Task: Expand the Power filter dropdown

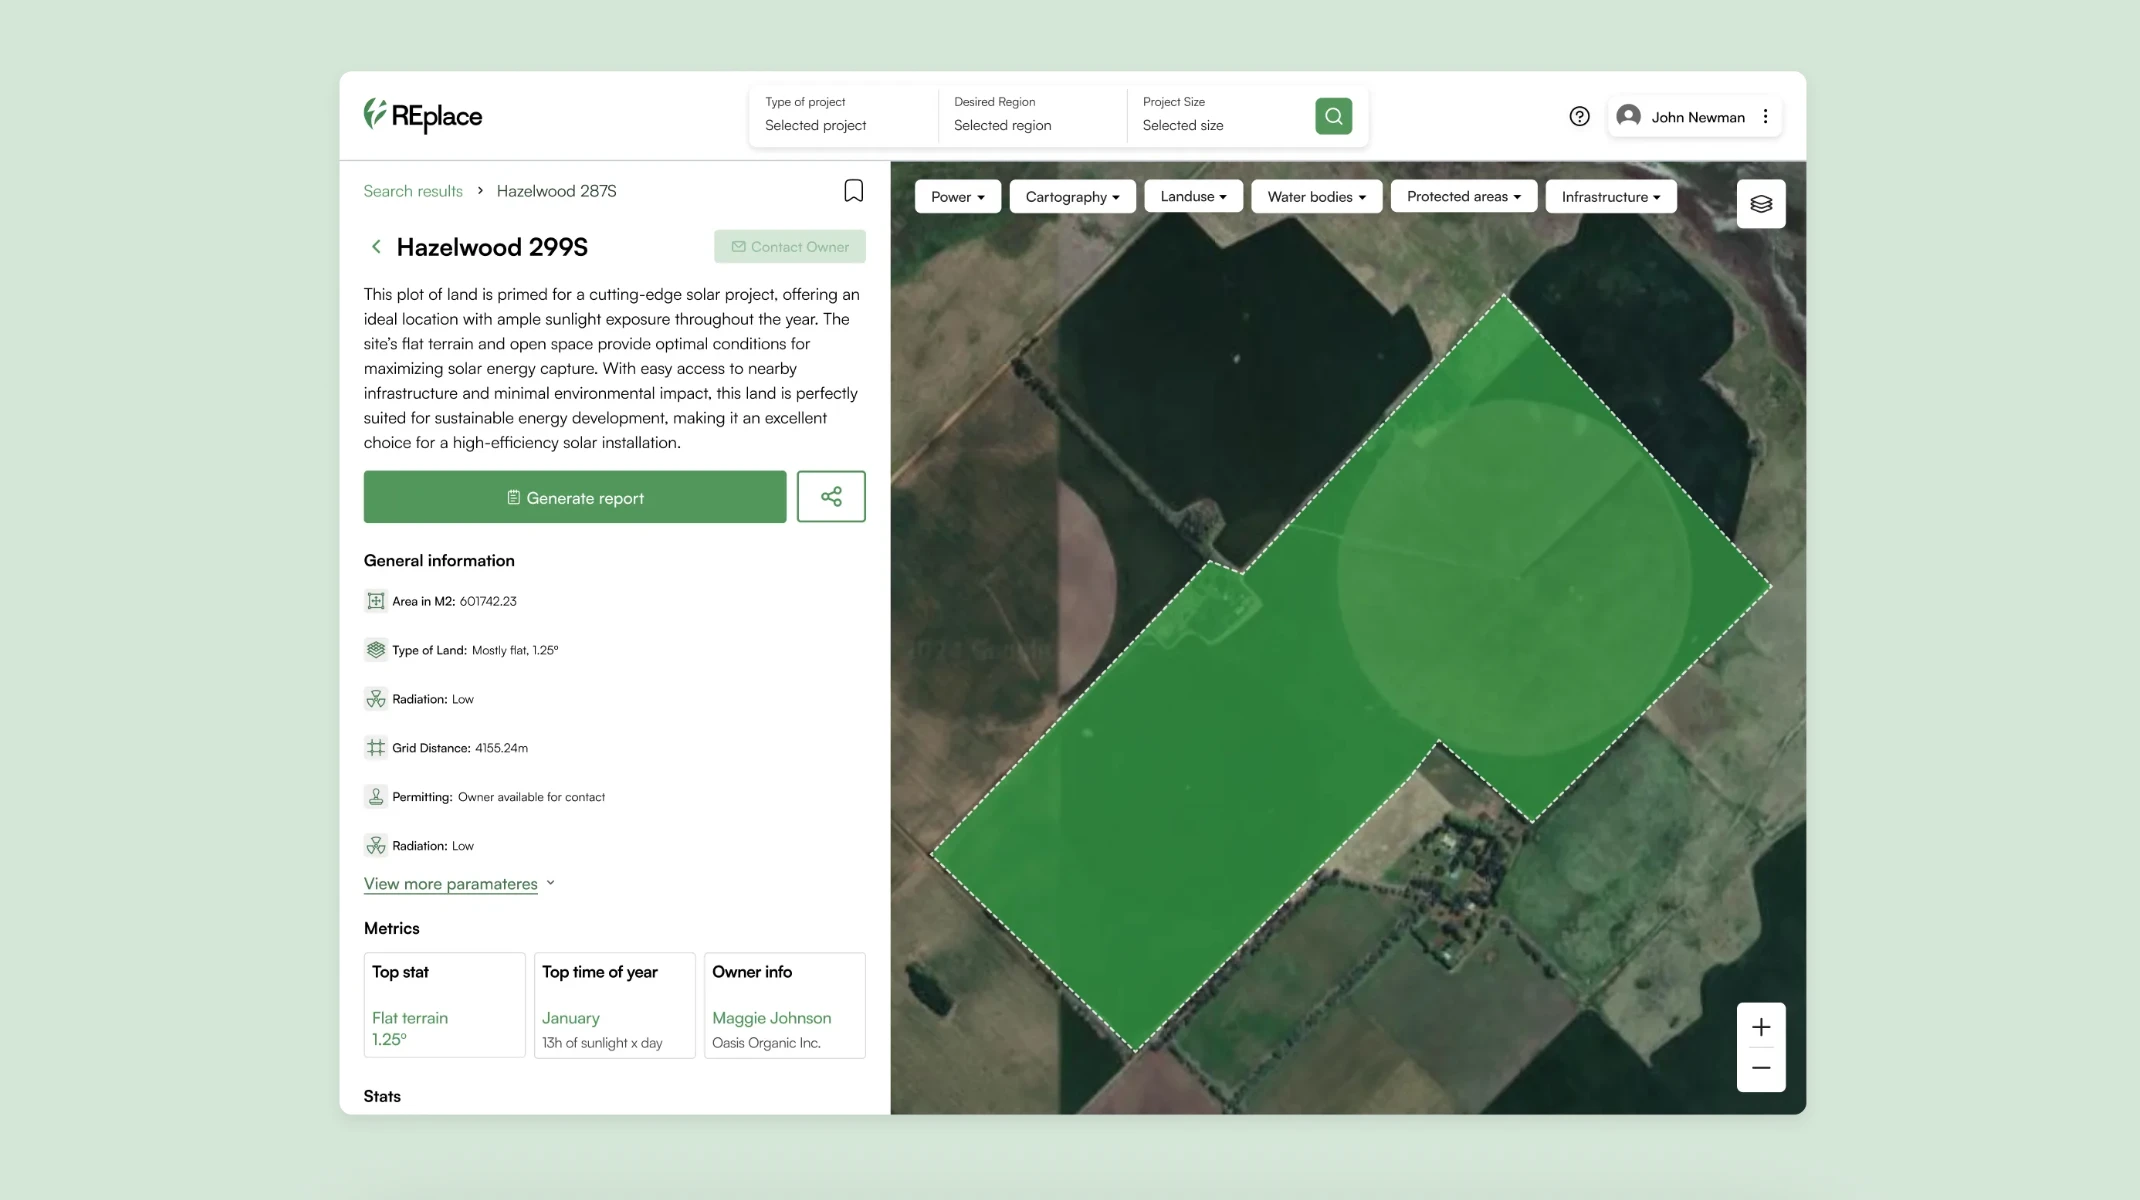Action: coord(957,197)
